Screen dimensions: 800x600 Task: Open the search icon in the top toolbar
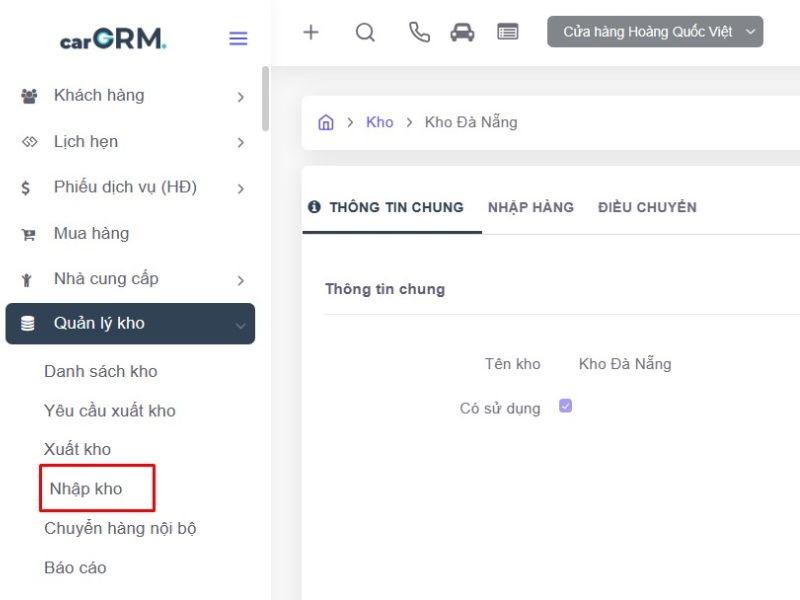click(365, 31)
